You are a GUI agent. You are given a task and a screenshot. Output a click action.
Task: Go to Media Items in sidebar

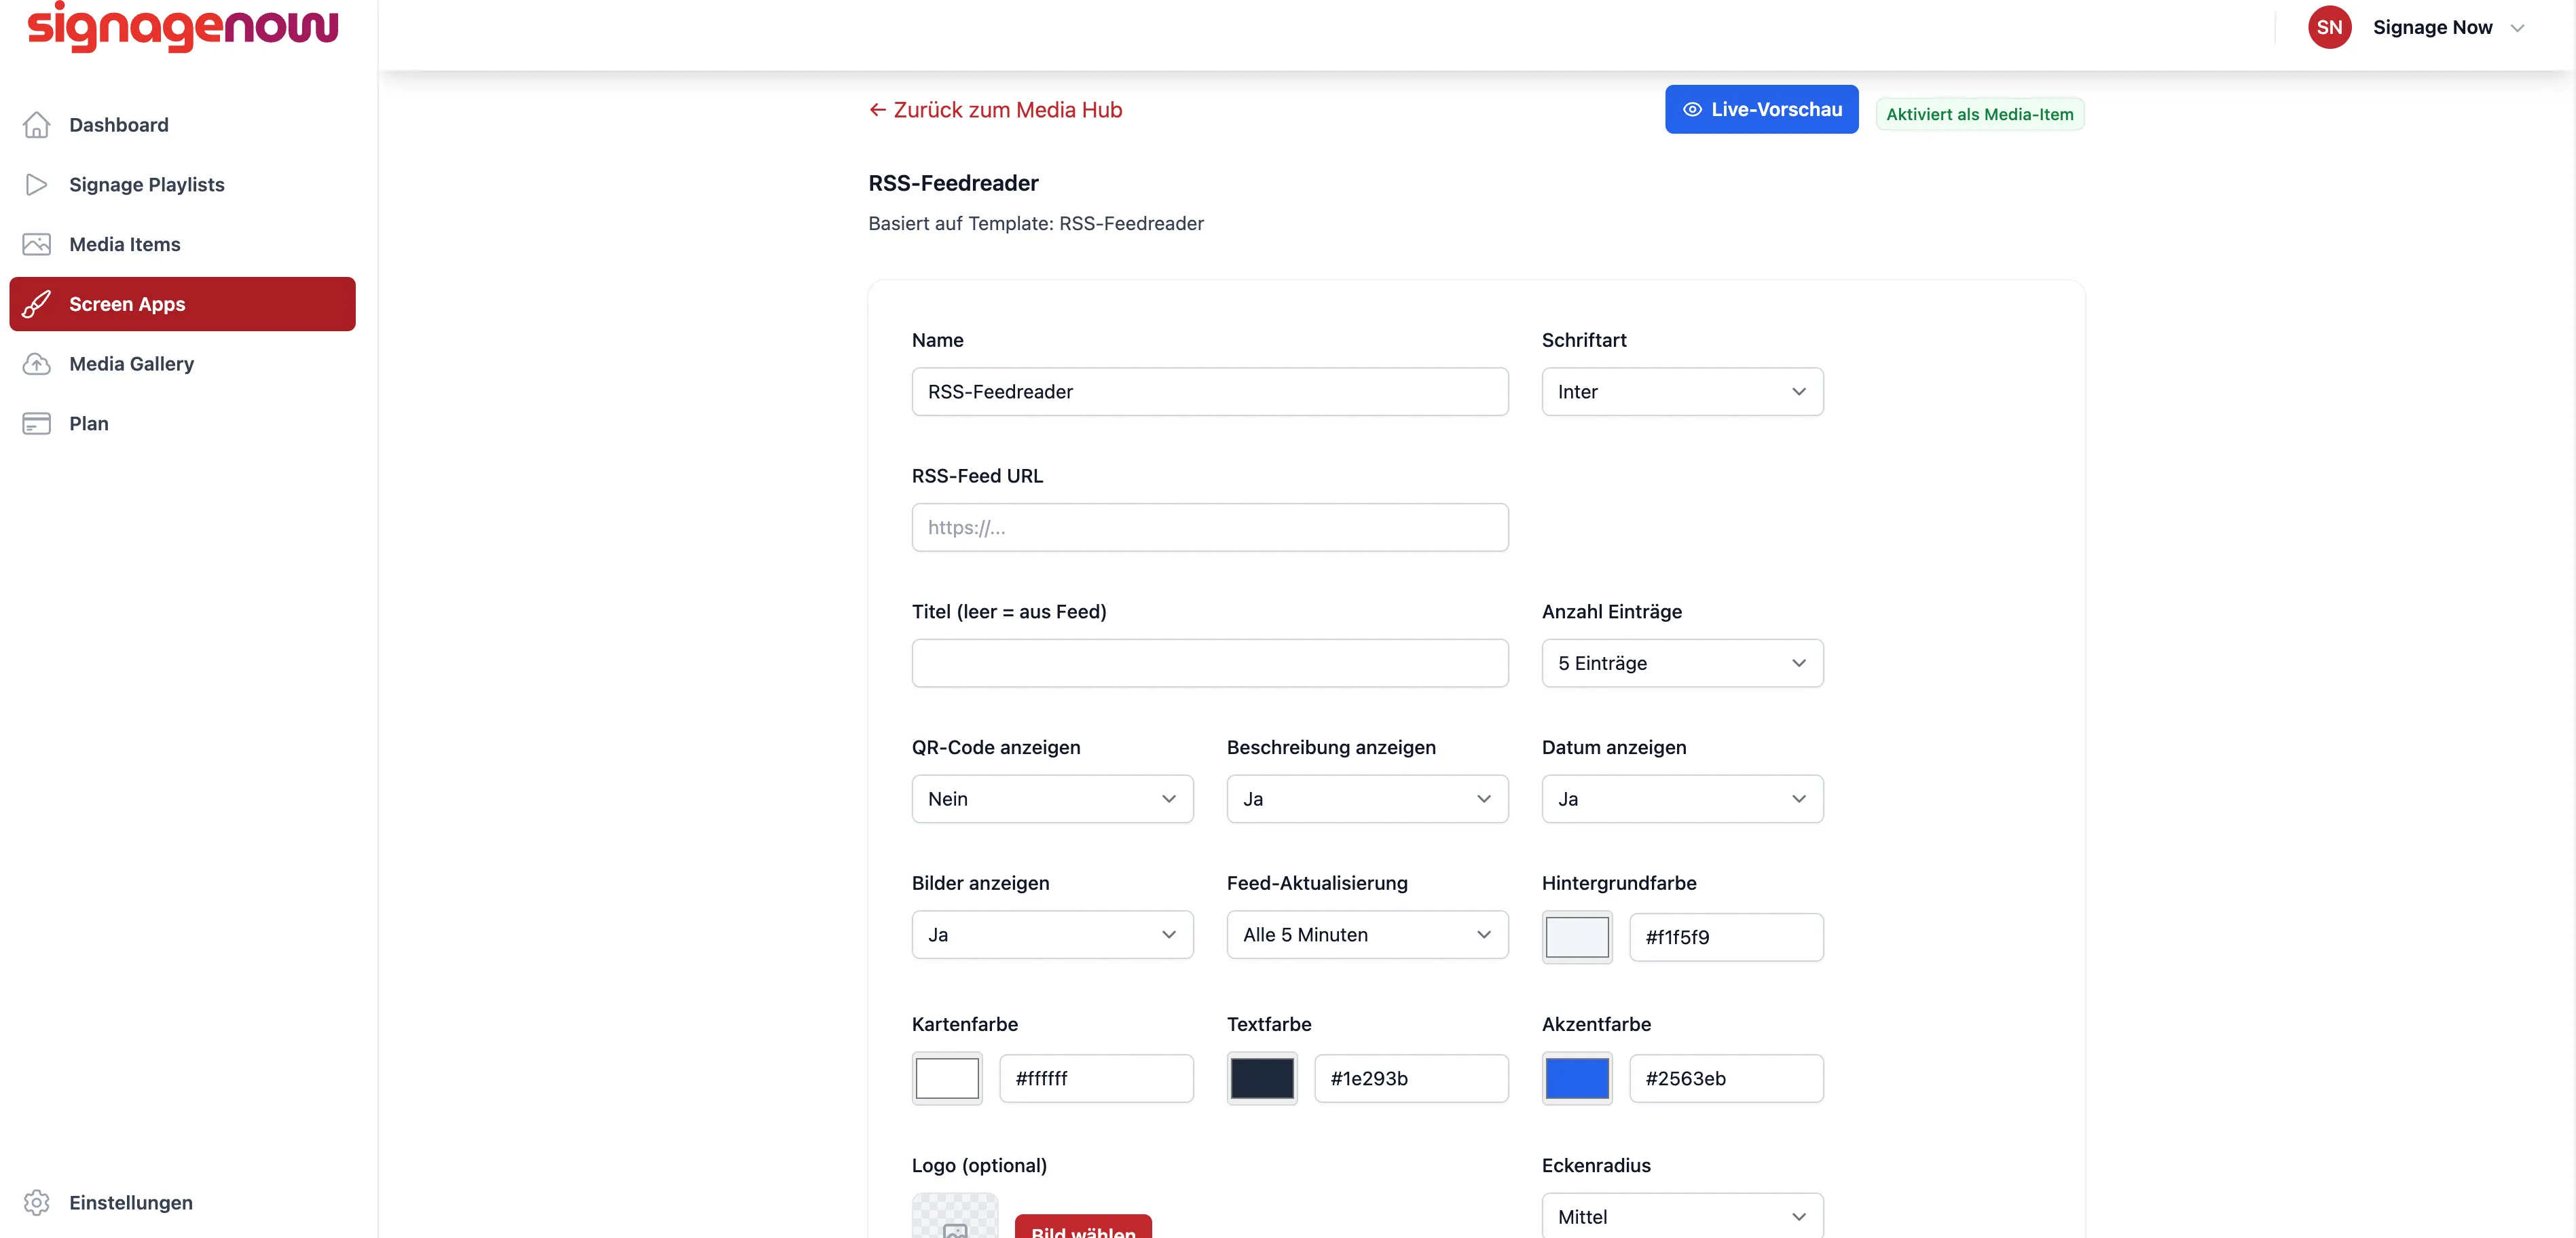click(125, 244)
